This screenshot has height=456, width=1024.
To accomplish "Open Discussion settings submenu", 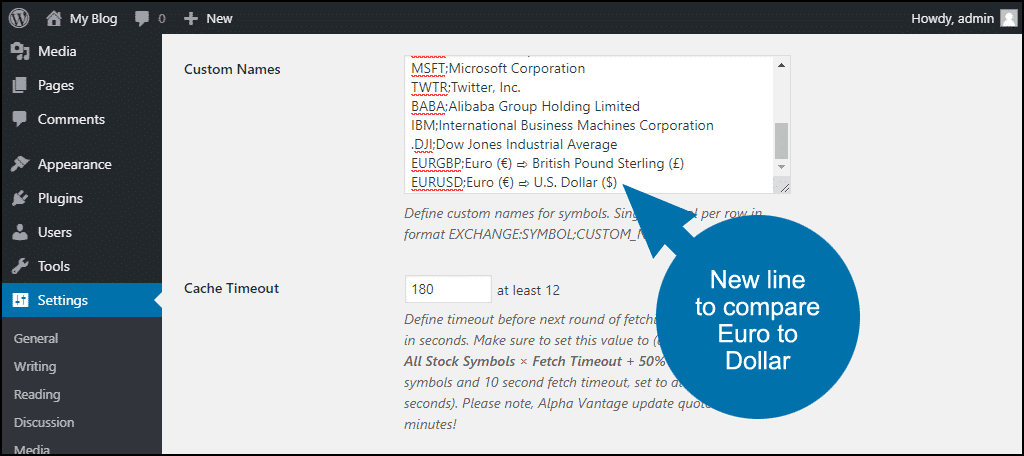I will click(x=44, y=423).
